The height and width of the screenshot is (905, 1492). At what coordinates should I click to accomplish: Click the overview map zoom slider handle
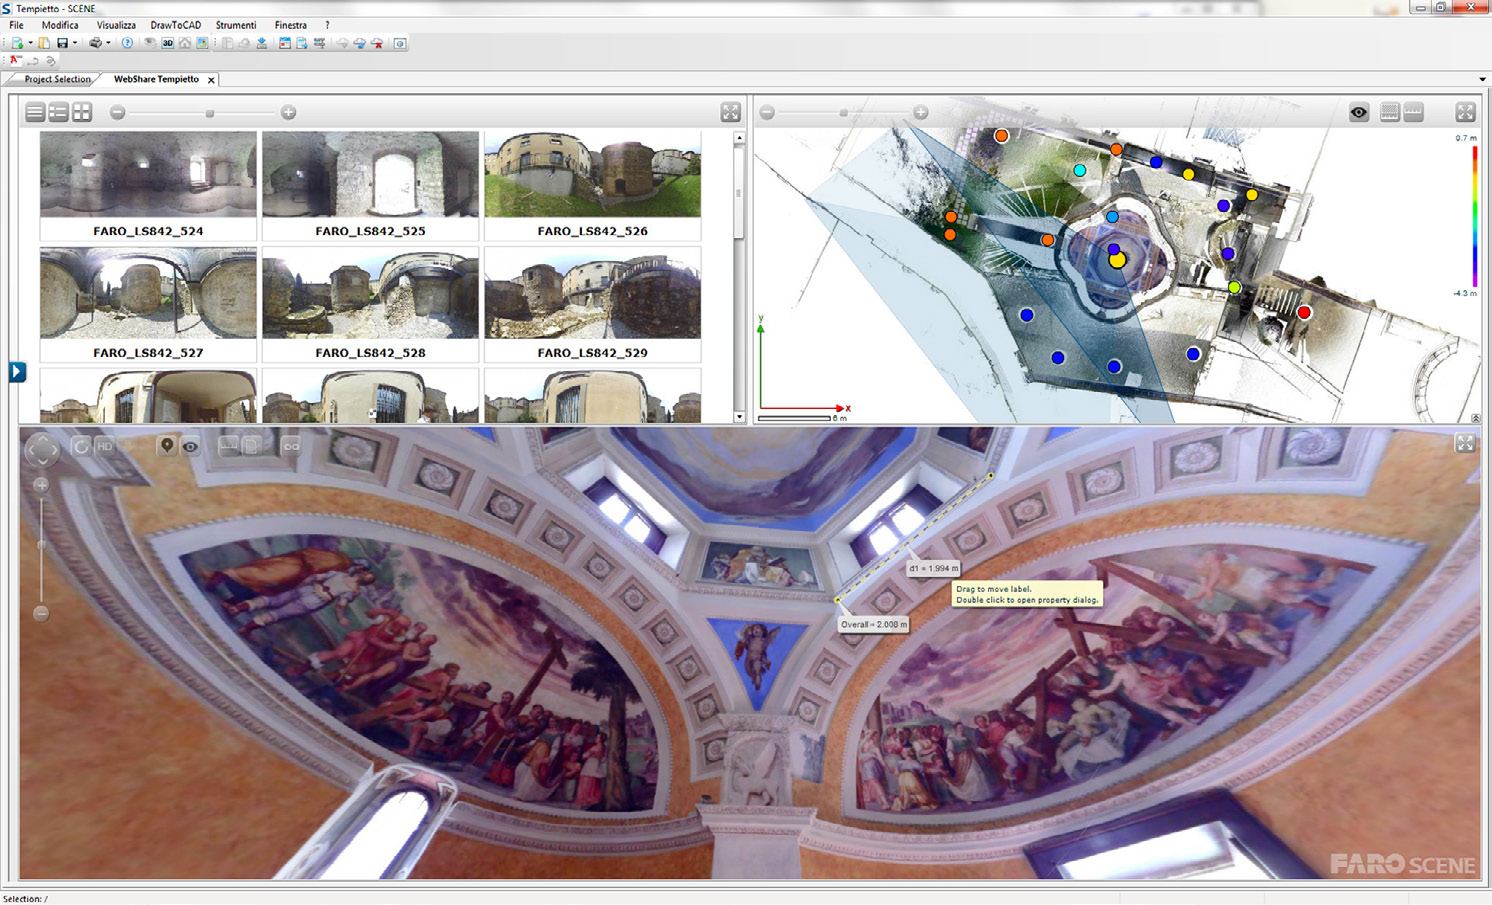click(x=844, y=113)
